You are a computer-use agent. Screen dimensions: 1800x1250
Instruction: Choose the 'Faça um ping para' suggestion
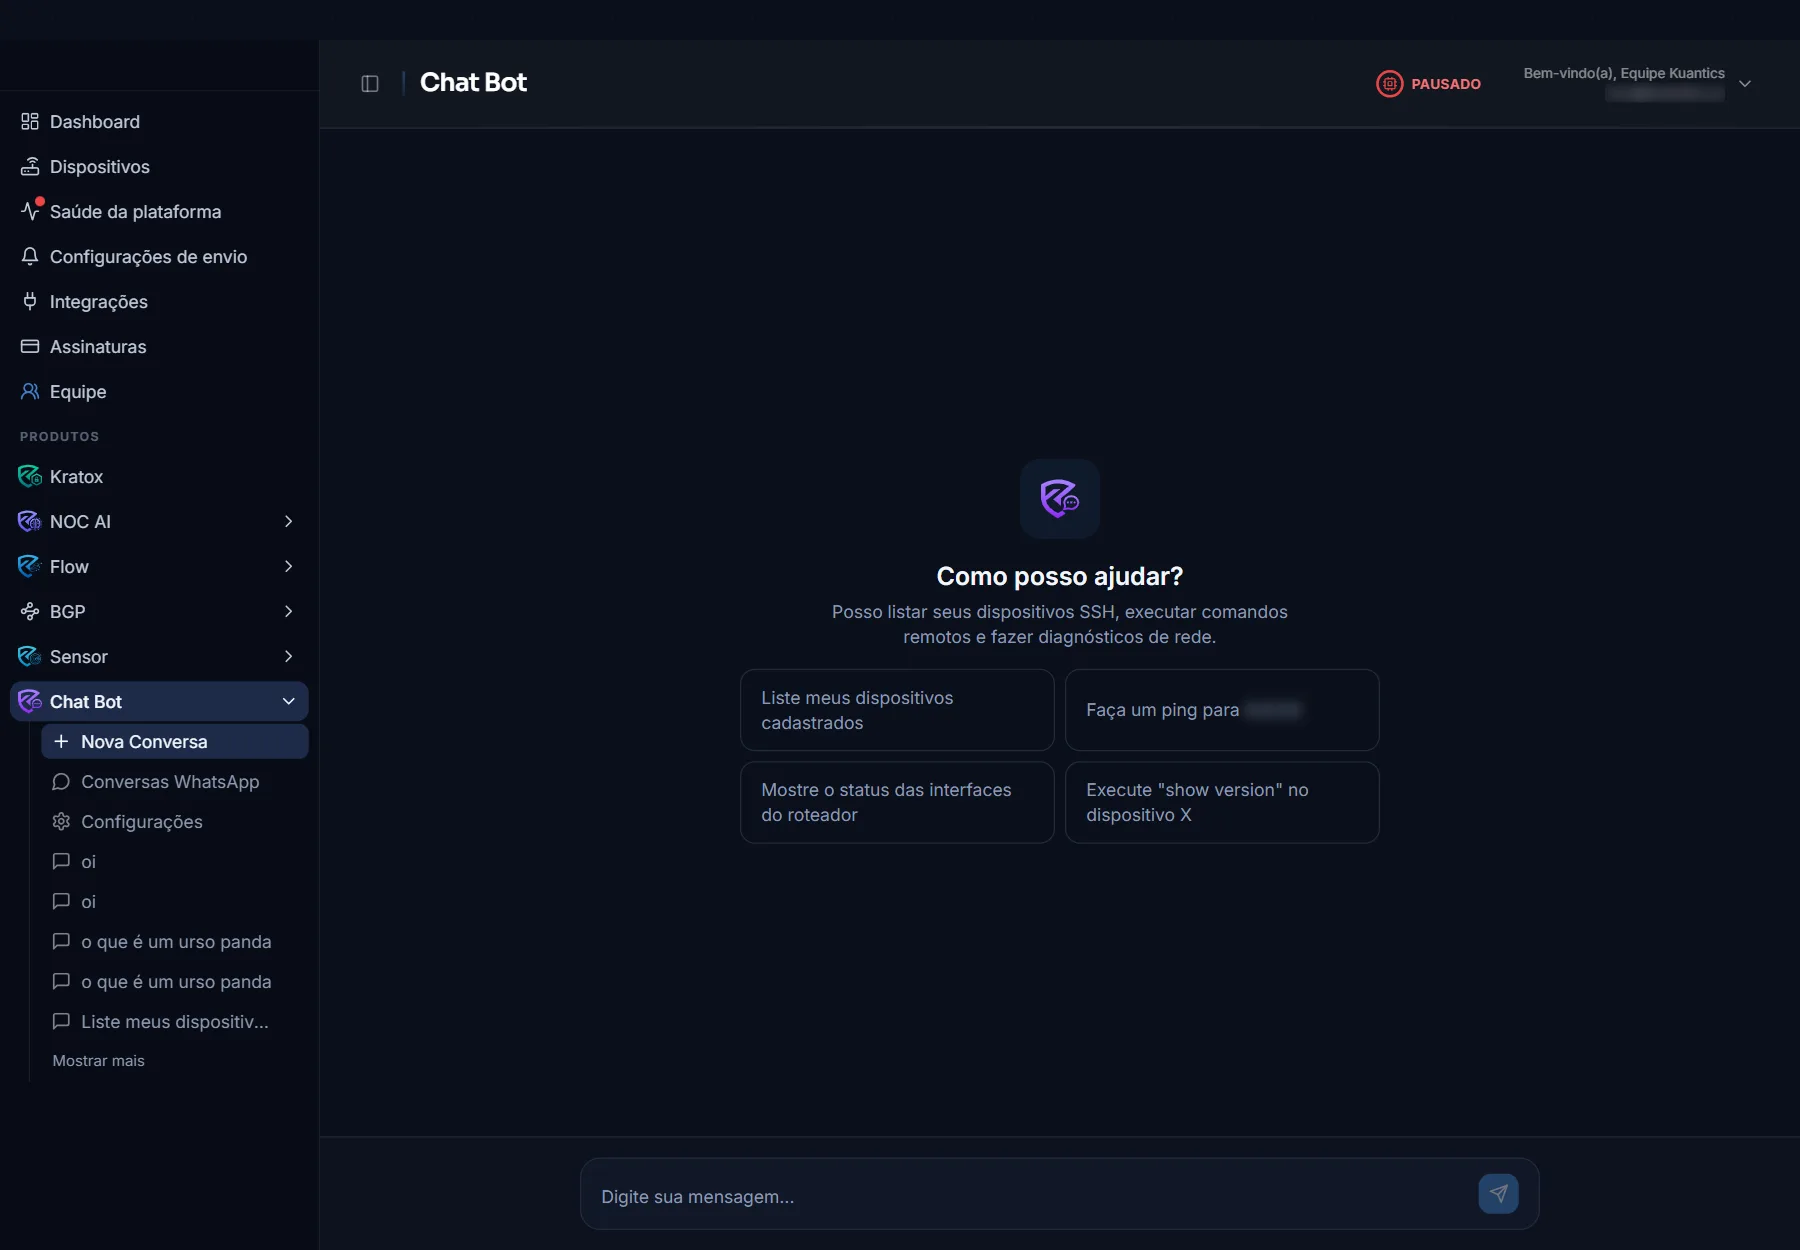point(1222,710)
